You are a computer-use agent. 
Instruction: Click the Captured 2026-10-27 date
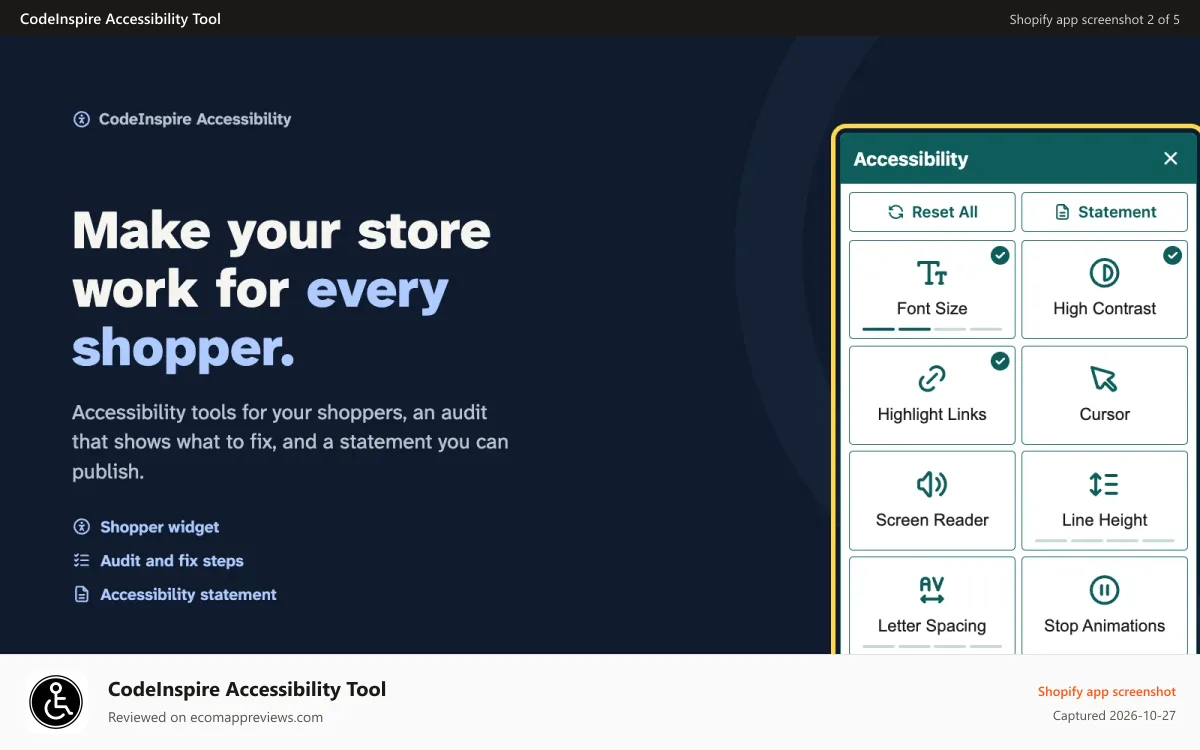click(1115, 716)
